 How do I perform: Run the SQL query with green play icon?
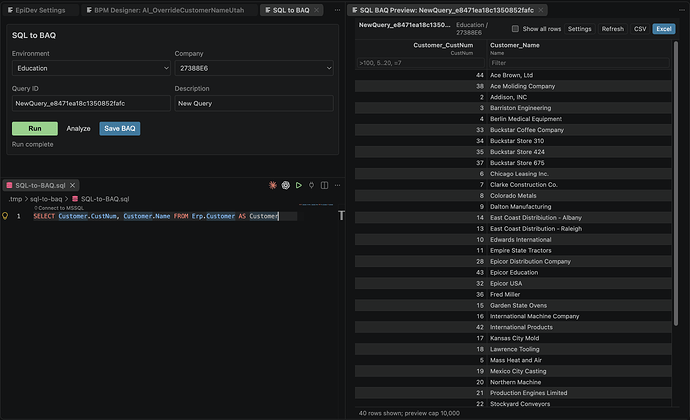(299, 185)
